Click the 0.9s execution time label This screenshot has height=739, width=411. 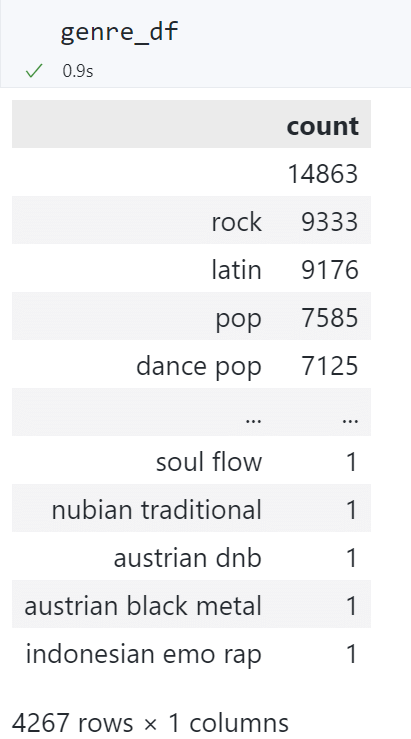[78, 71]
